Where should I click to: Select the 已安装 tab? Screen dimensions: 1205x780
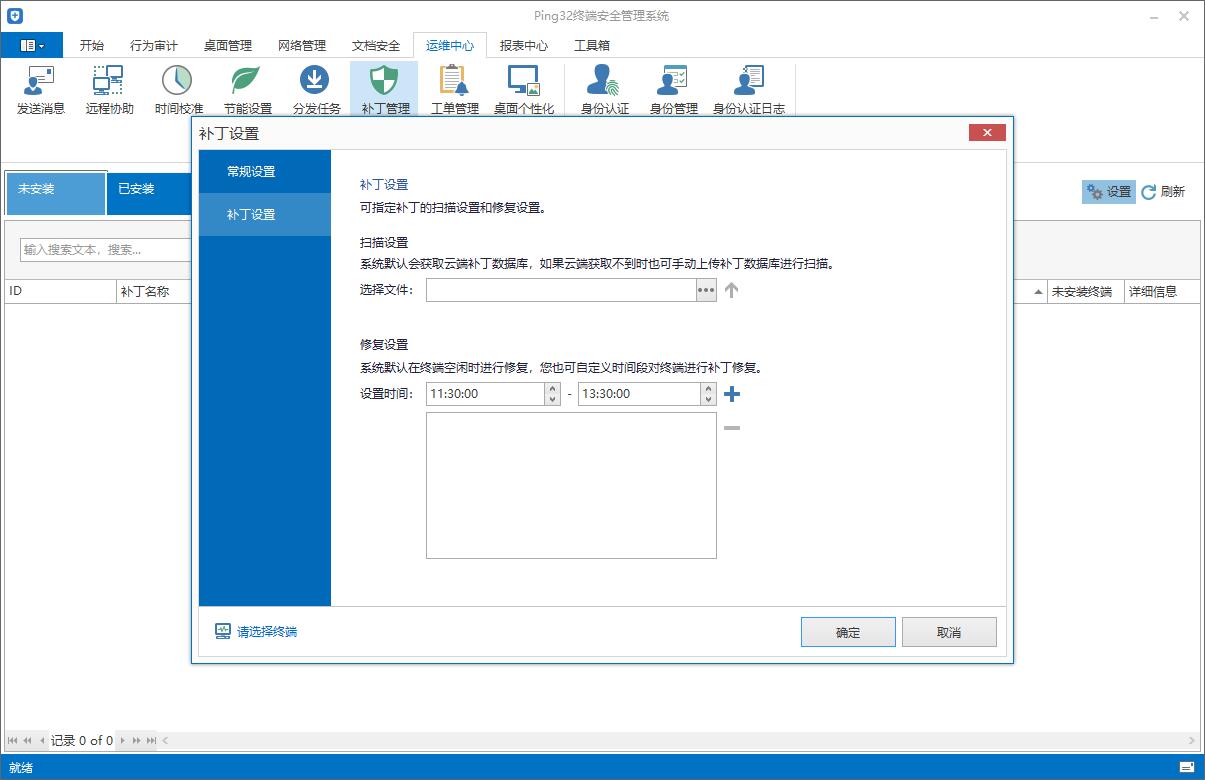148,193
